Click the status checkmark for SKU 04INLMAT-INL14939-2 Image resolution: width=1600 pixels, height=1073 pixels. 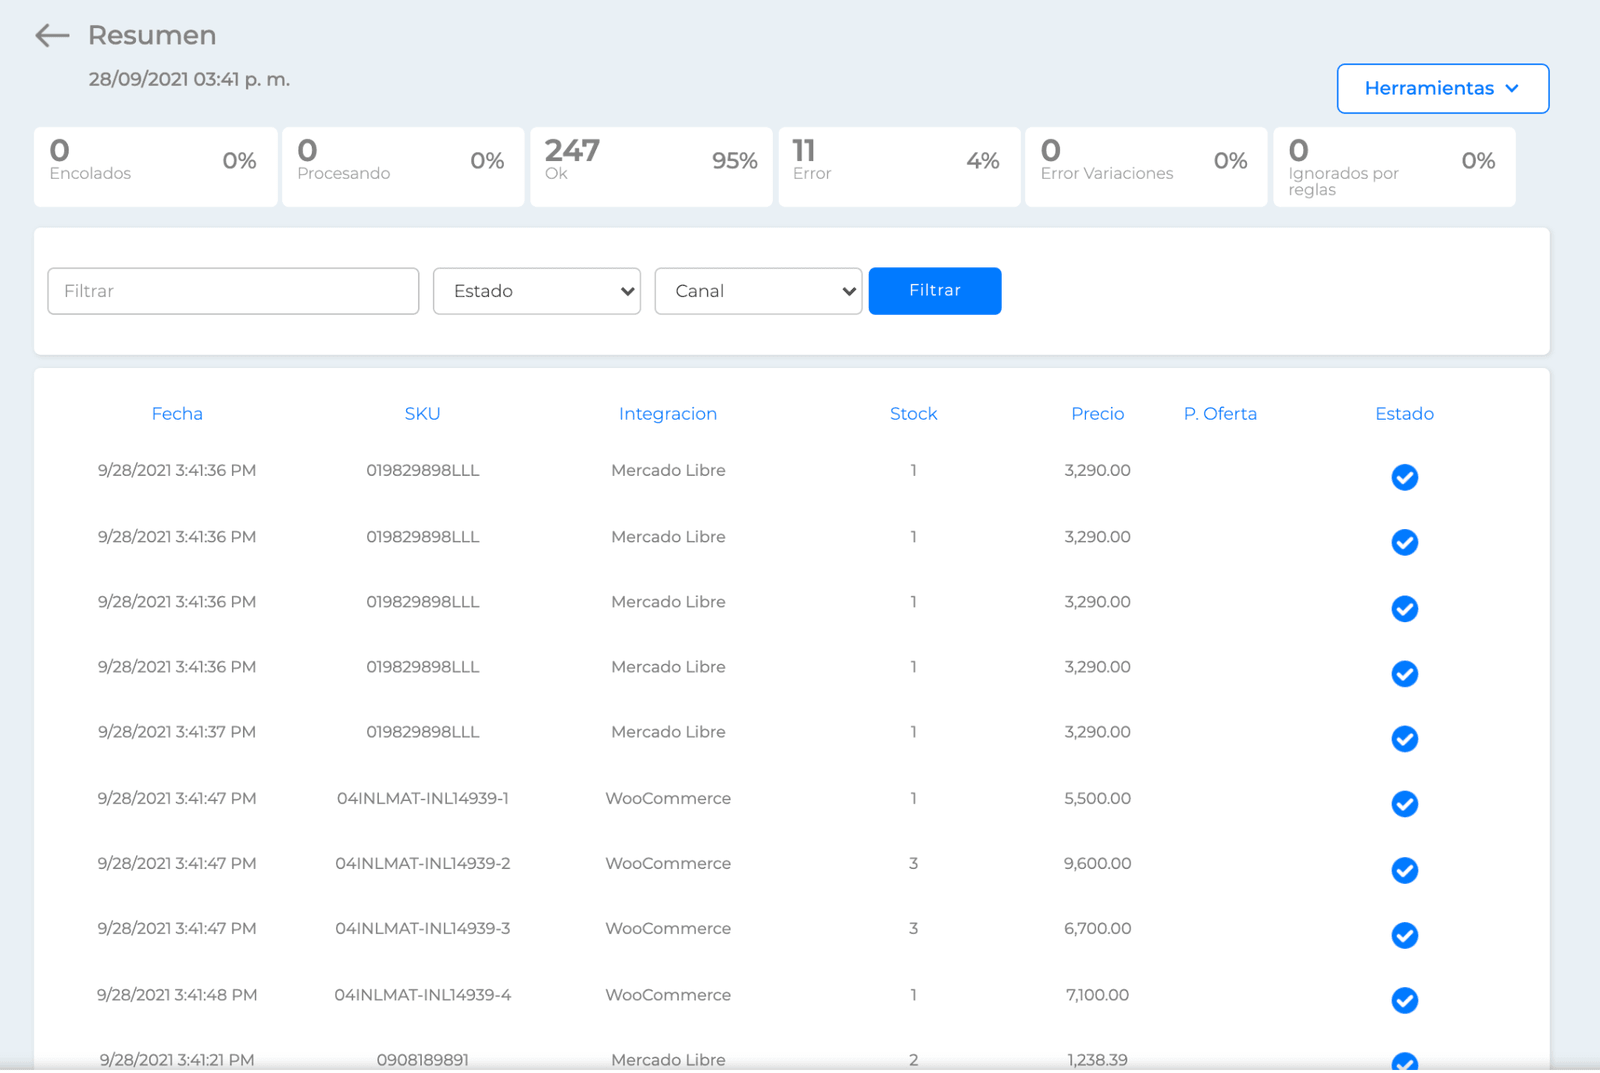[1404, 870]
